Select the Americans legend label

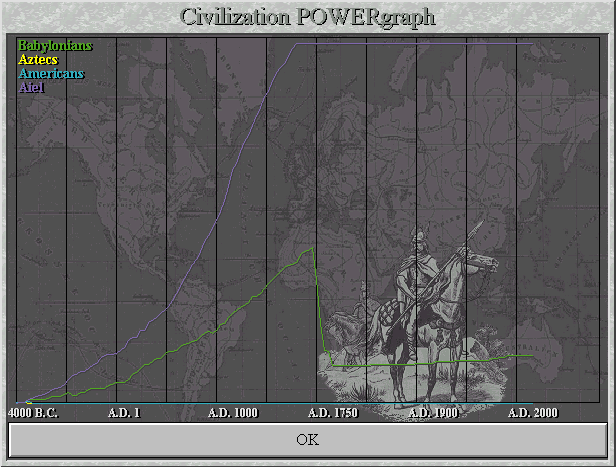tap(51, 73)
